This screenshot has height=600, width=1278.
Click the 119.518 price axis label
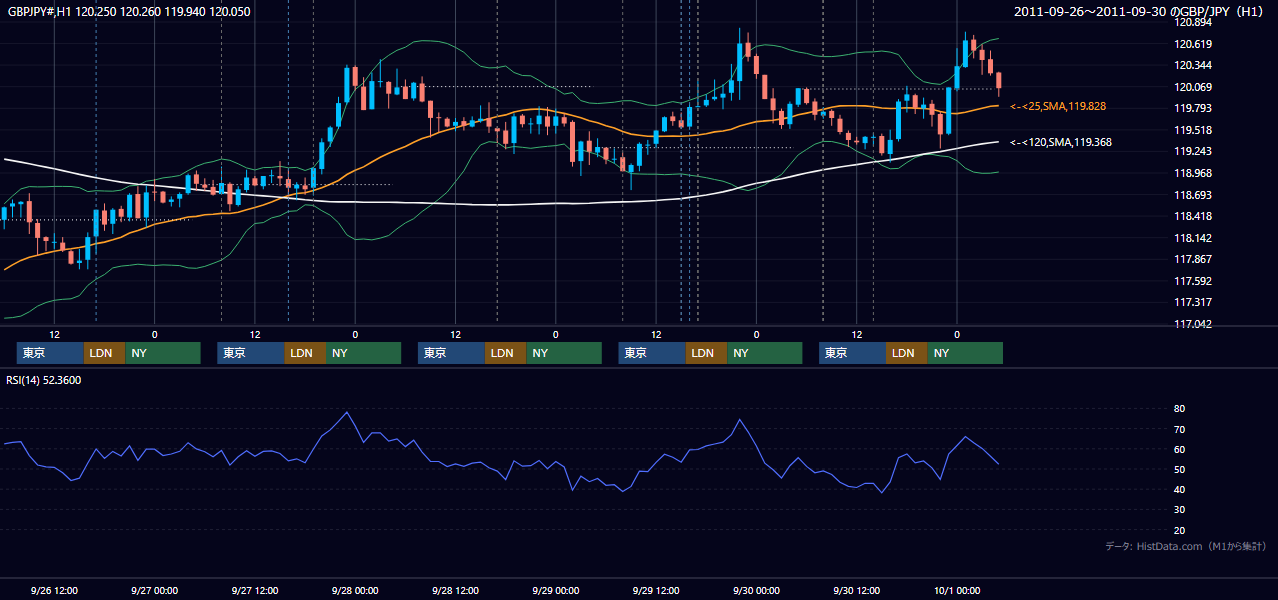pos(1192,130)
